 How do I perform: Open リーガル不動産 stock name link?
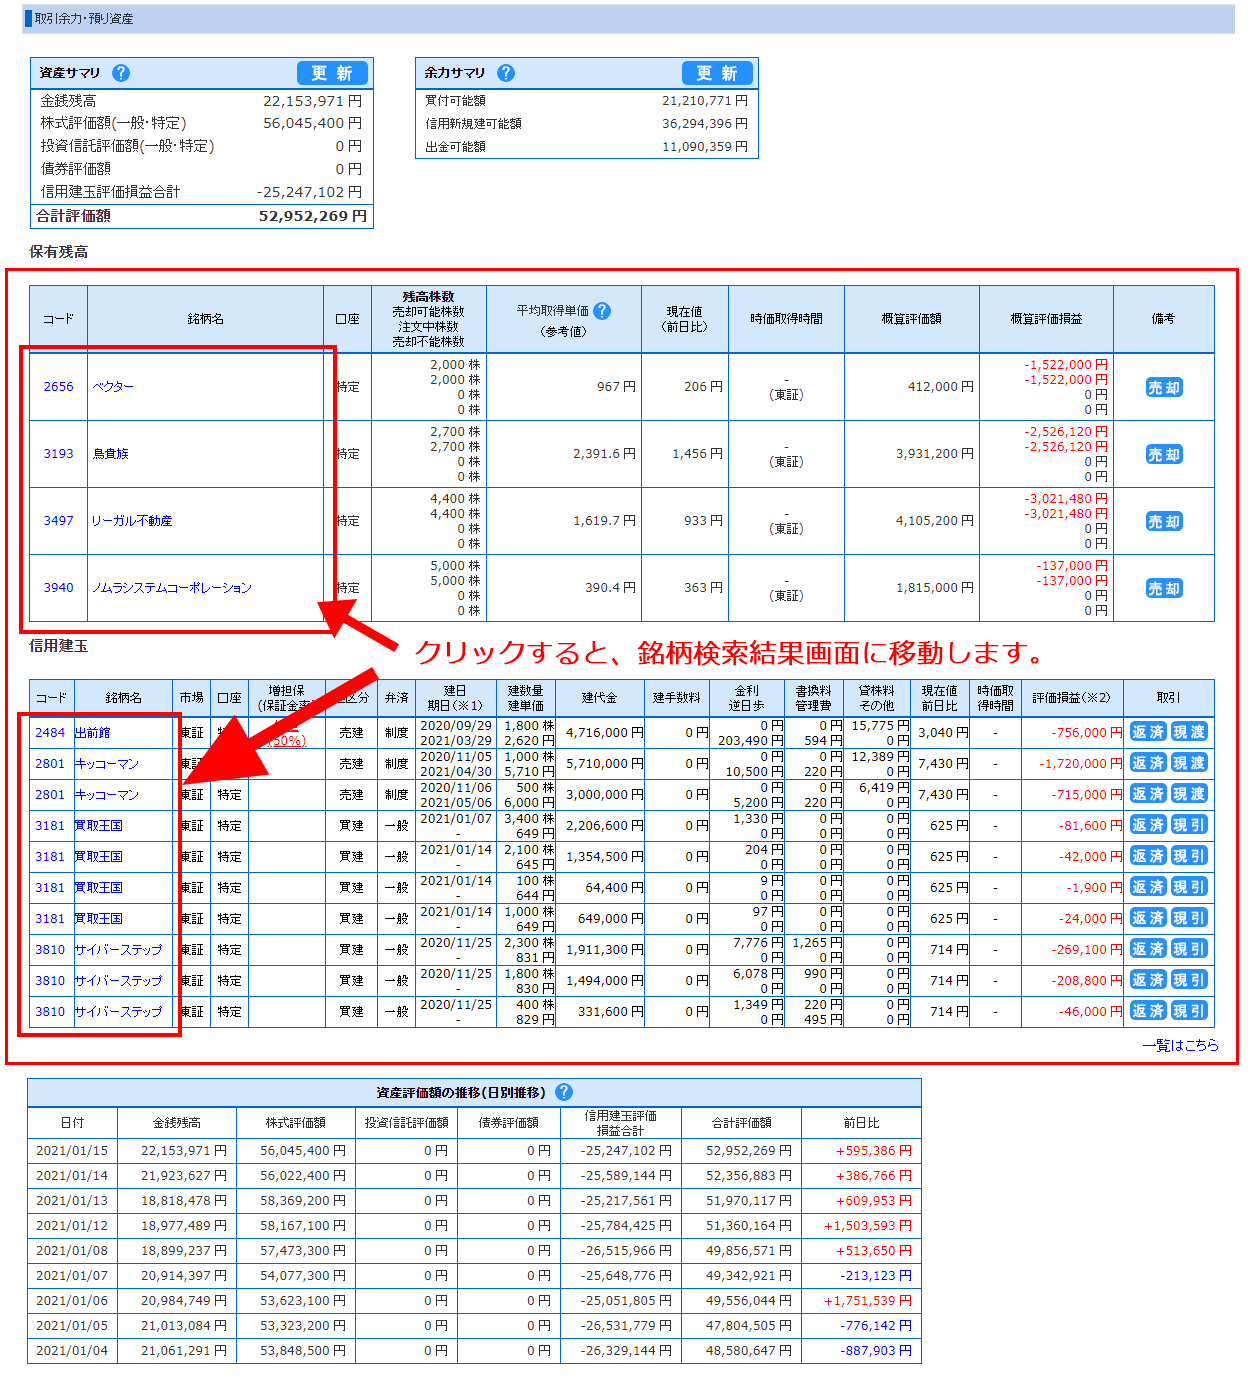(x=132, y=521)
